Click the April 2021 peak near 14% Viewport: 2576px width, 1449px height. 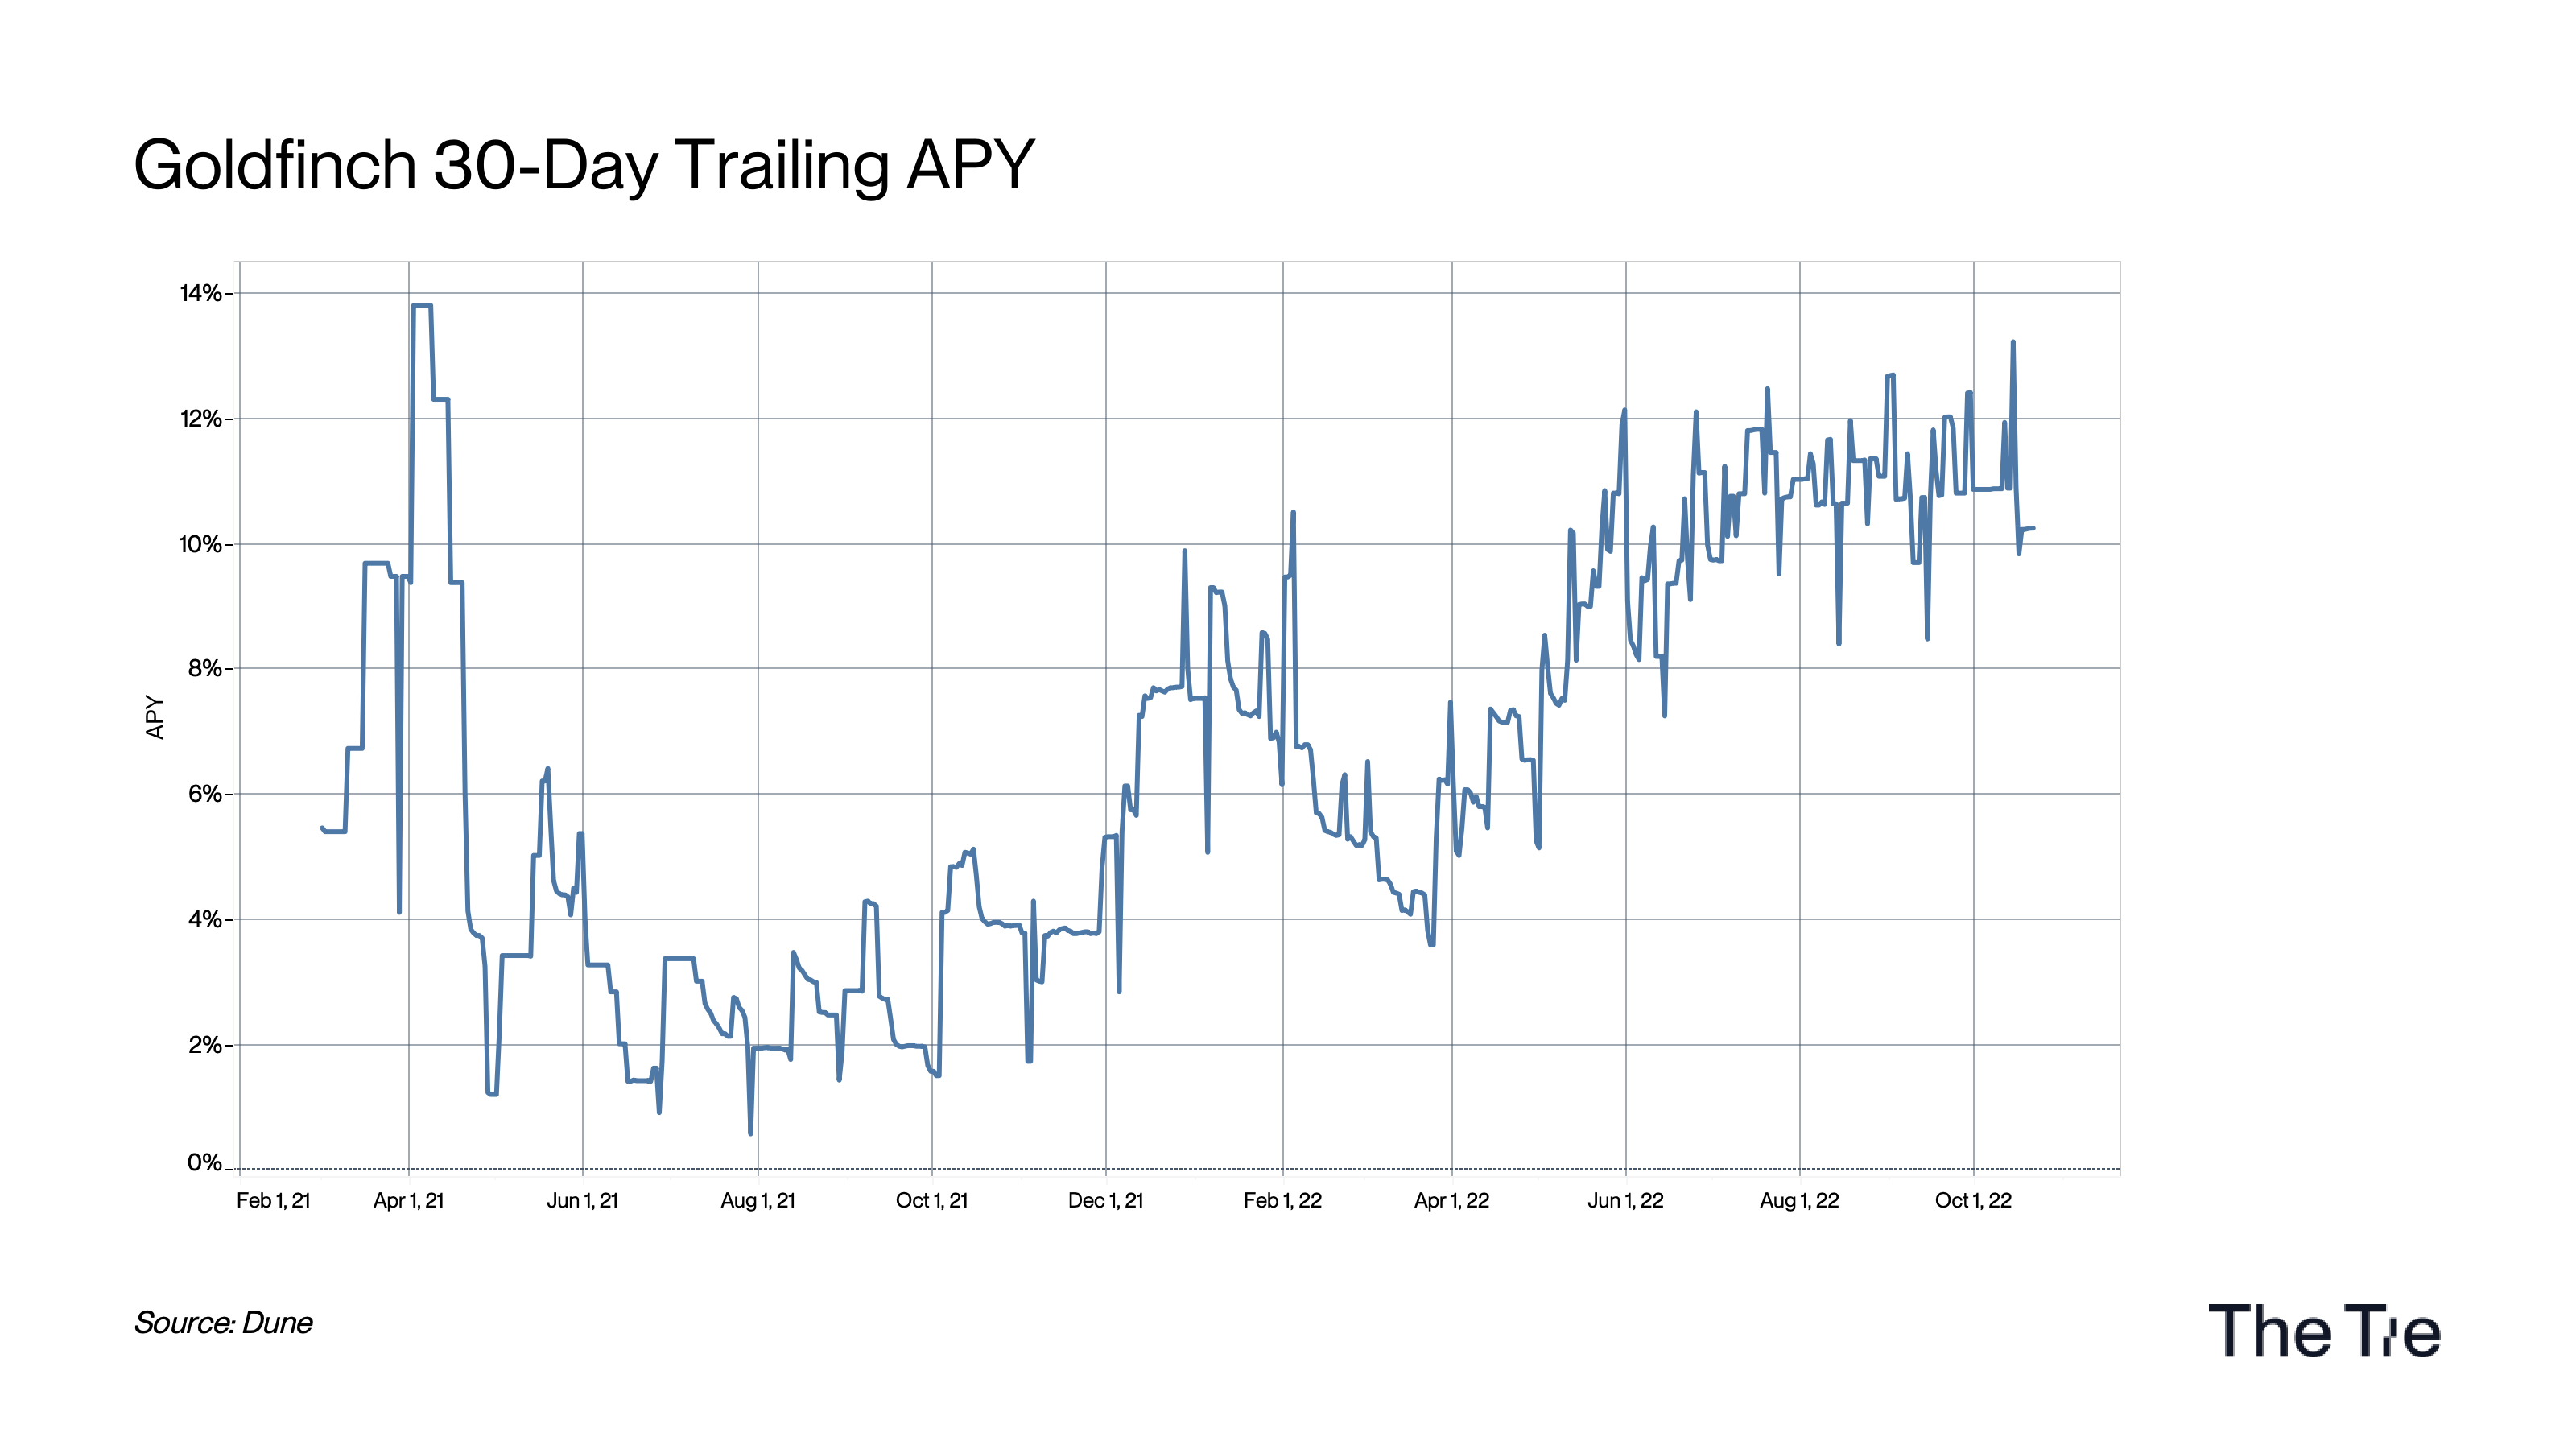point(422,306)
